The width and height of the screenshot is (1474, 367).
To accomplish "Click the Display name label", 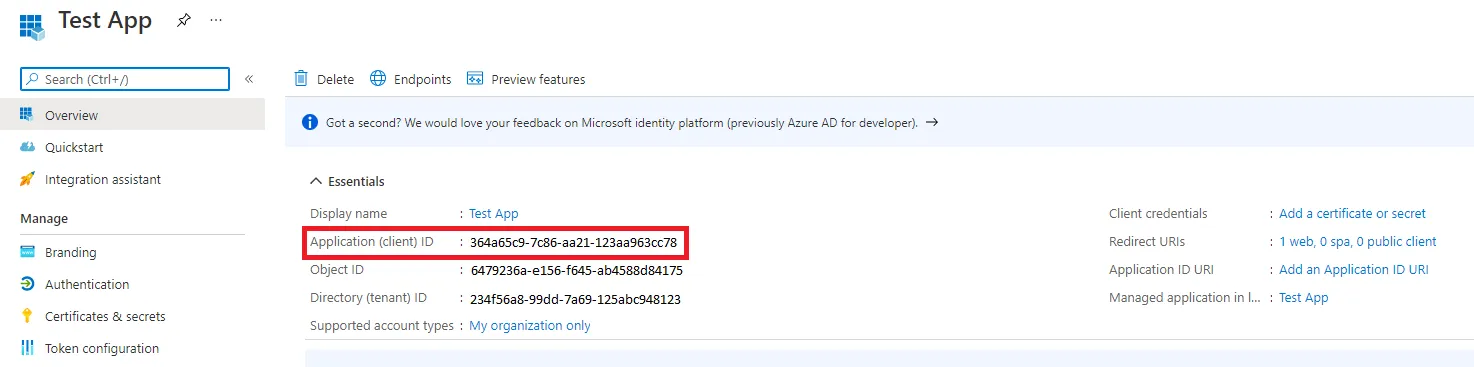I will (x=348, y=213).
